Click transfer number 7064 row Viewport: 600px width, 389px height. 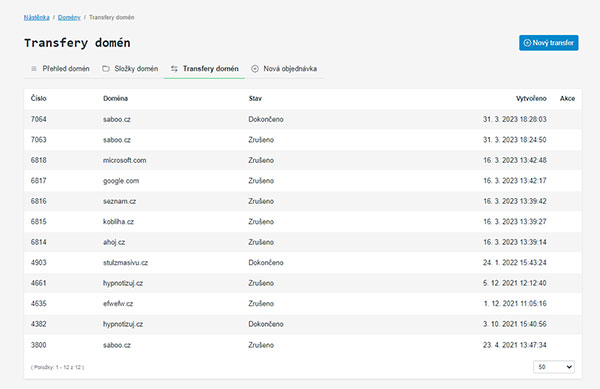tap(303, 119)
